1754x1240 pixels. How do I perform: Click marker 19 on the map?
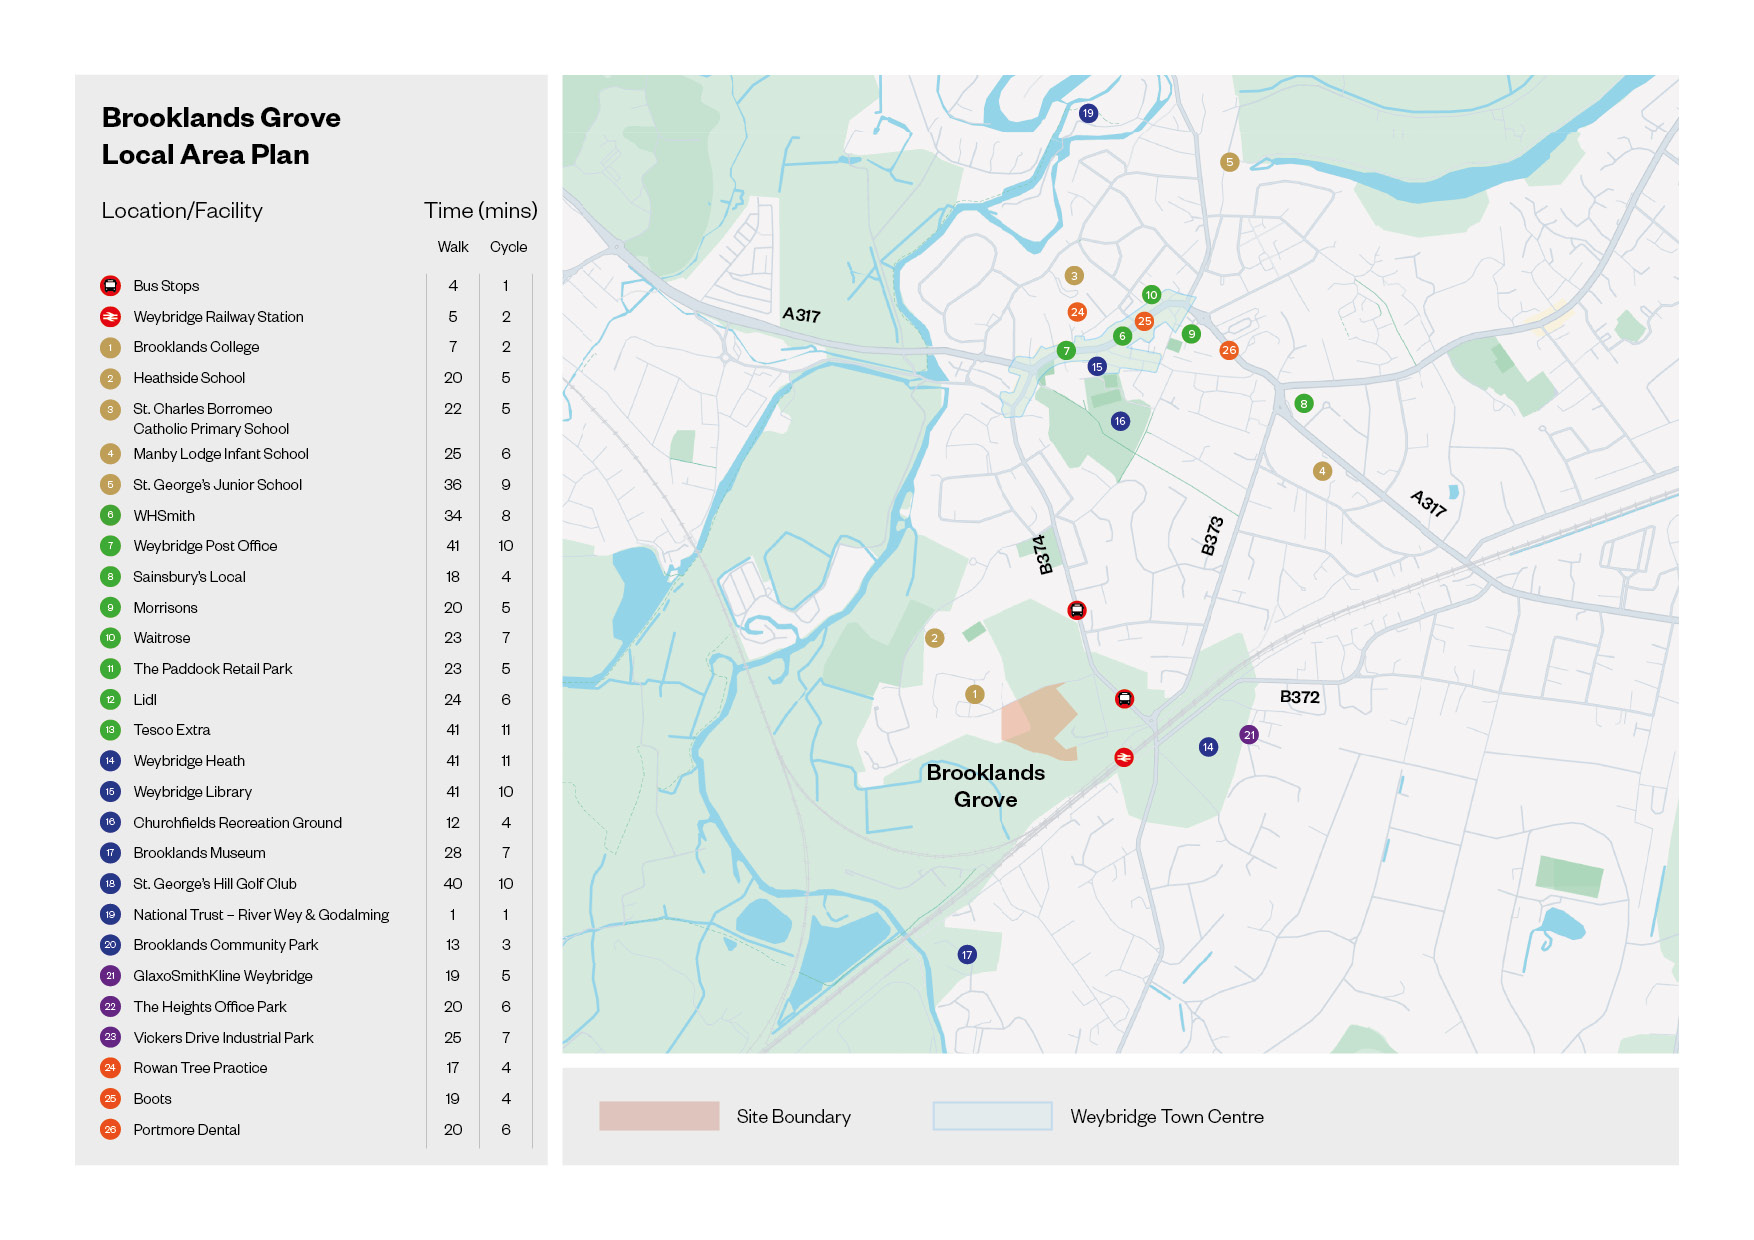coord(1088,113)
